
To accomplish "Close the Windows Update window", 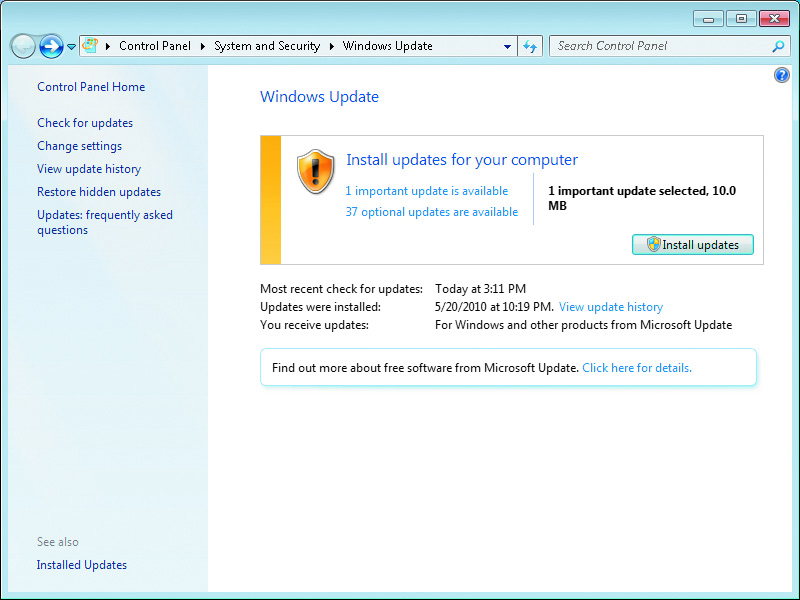I will 774,19.
